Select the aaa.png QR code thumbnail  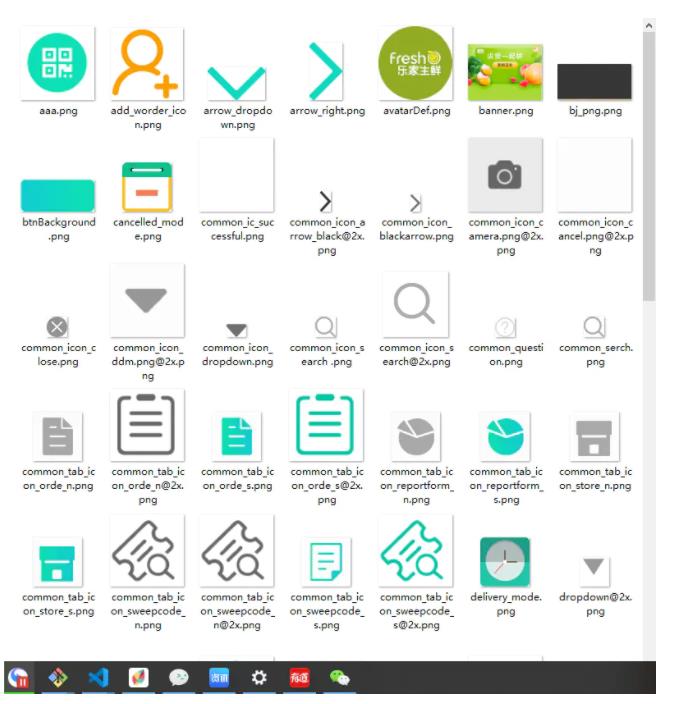pyautogui.click(x=58, y=65)
